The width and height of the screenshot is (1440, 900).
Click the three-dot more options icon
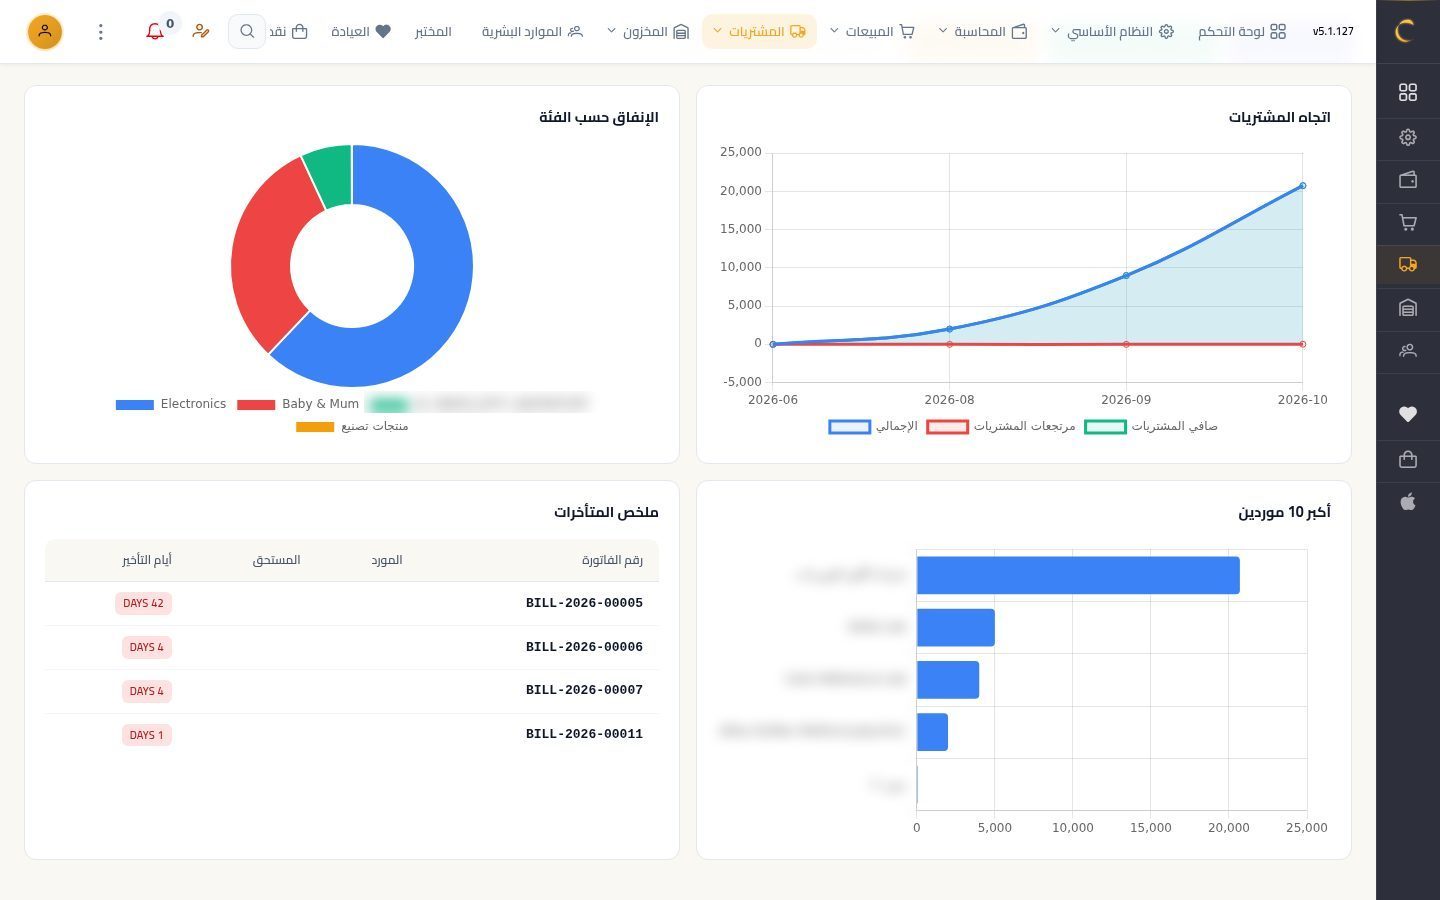[x=101, y=32]
